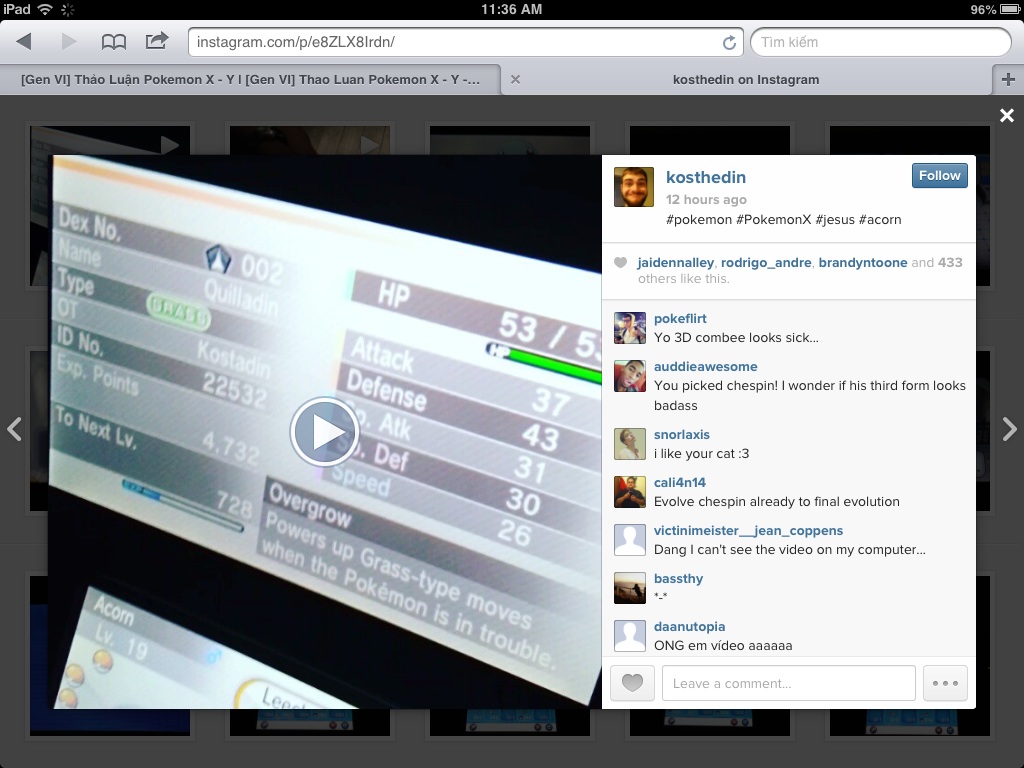Open kosthedin's profile picture

click(633, 187)
